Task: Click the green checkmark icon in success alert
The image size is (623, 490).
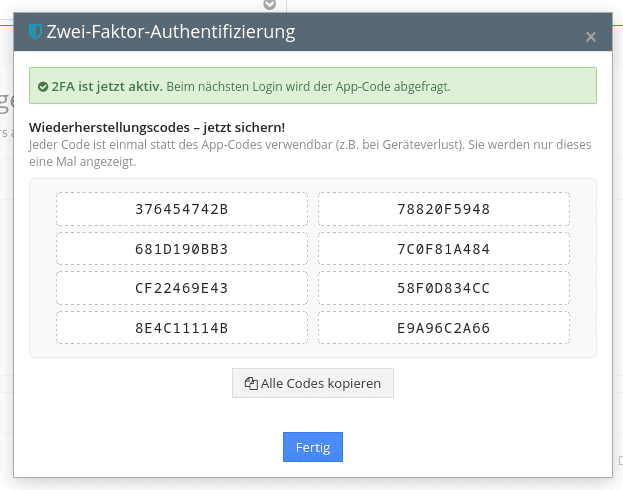Action: click(x=43, y=87)
